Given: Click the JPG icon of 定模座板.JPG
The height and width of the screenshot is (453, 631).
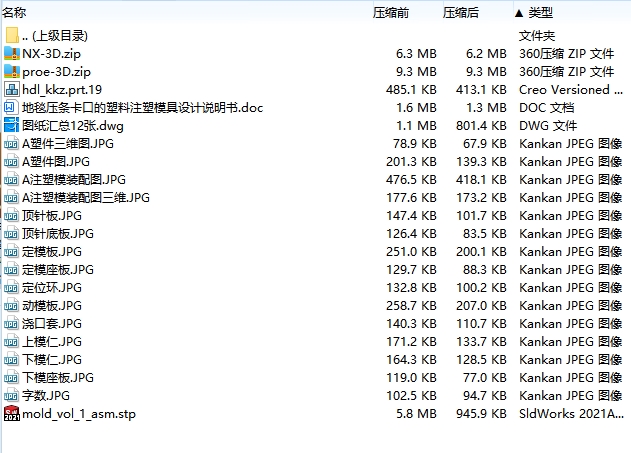Looking at the screenshot, I should pyautogui.click(x=11, y=270).
